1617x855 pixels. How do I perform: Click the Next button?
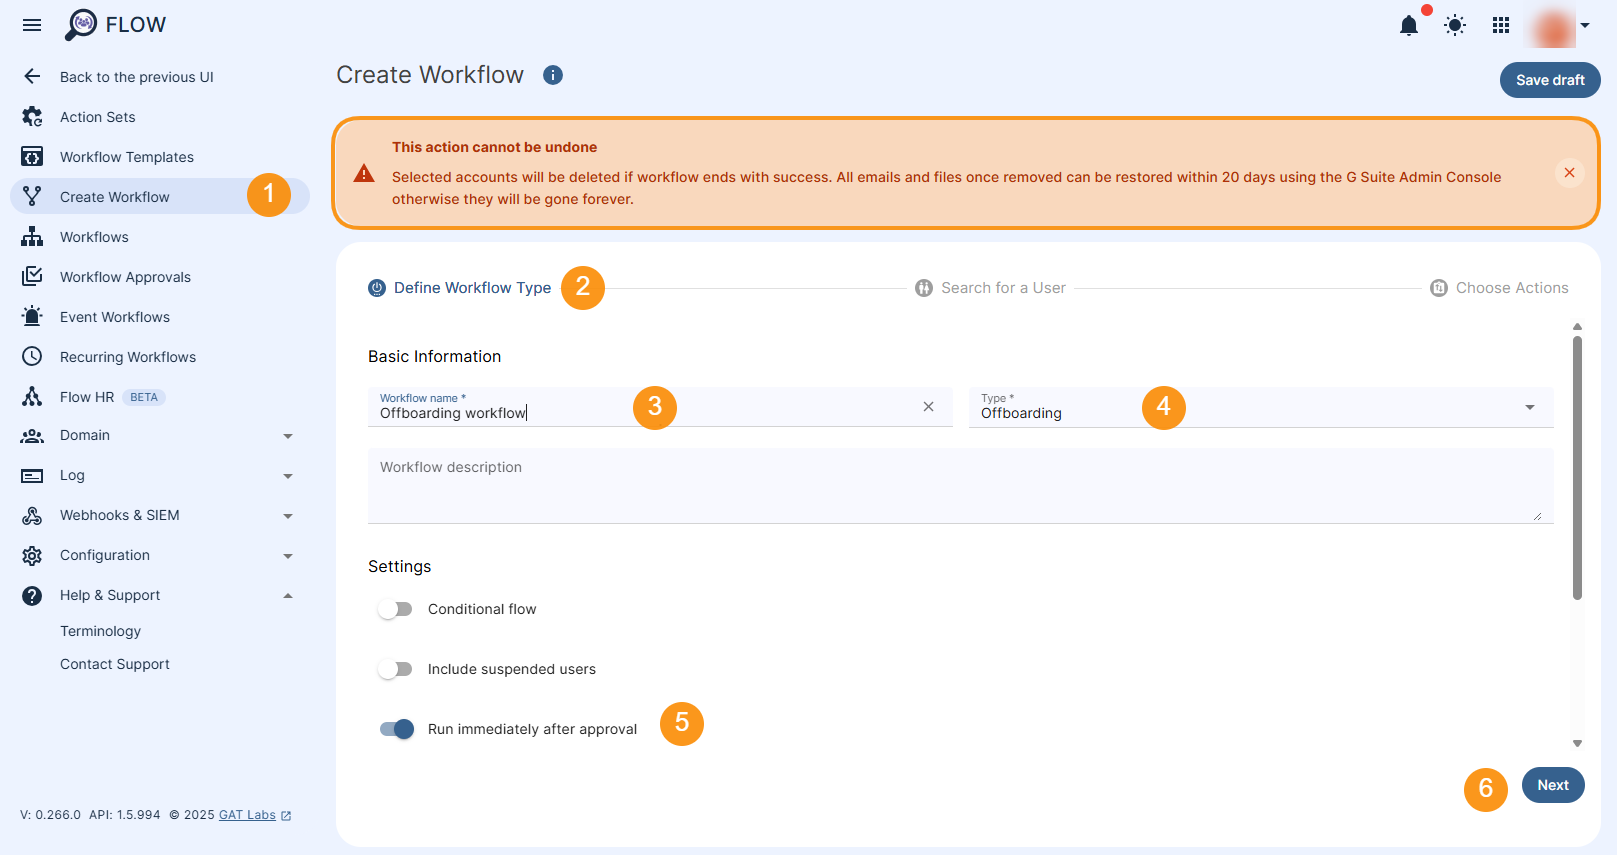1553,785
